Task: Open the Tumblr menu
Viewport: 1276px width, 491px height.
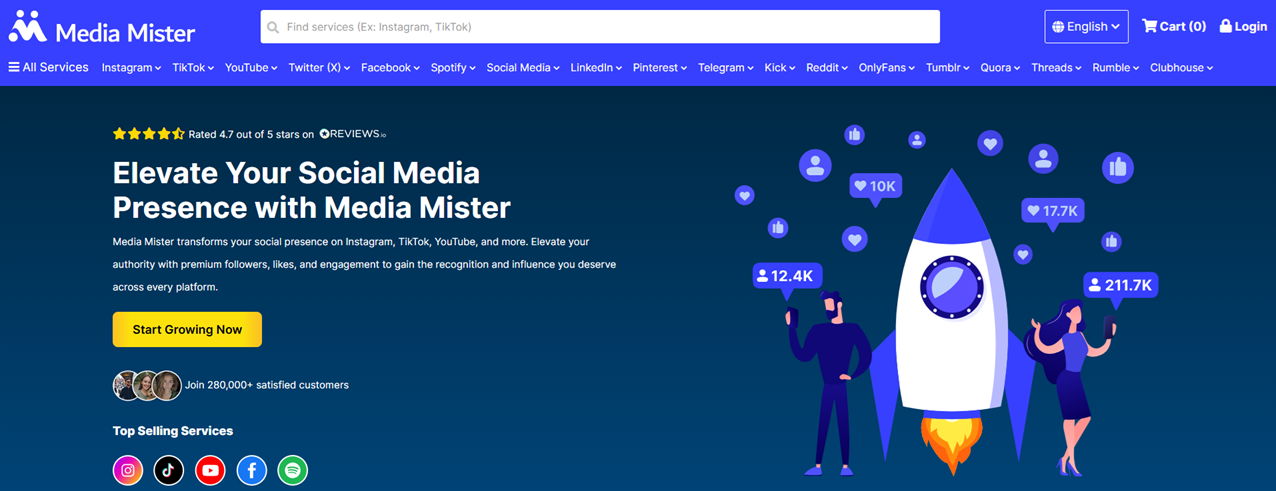Action: [948, 68]
